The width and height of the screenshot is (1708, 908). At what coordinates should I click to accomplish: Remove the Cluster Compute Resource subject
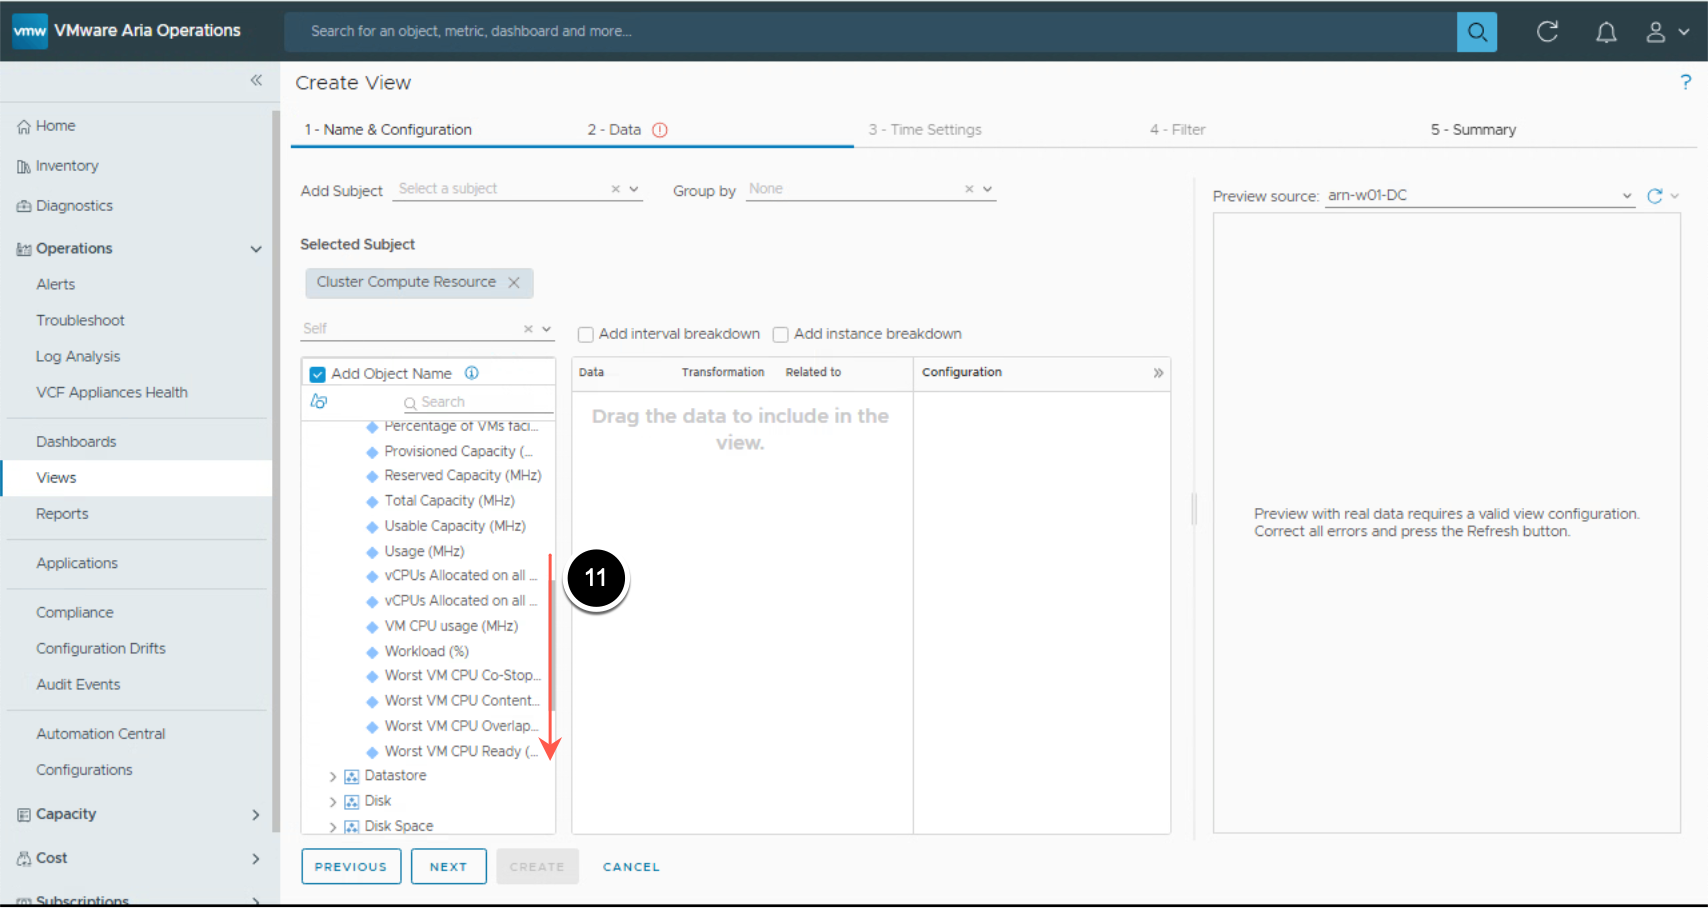point(514,283)
